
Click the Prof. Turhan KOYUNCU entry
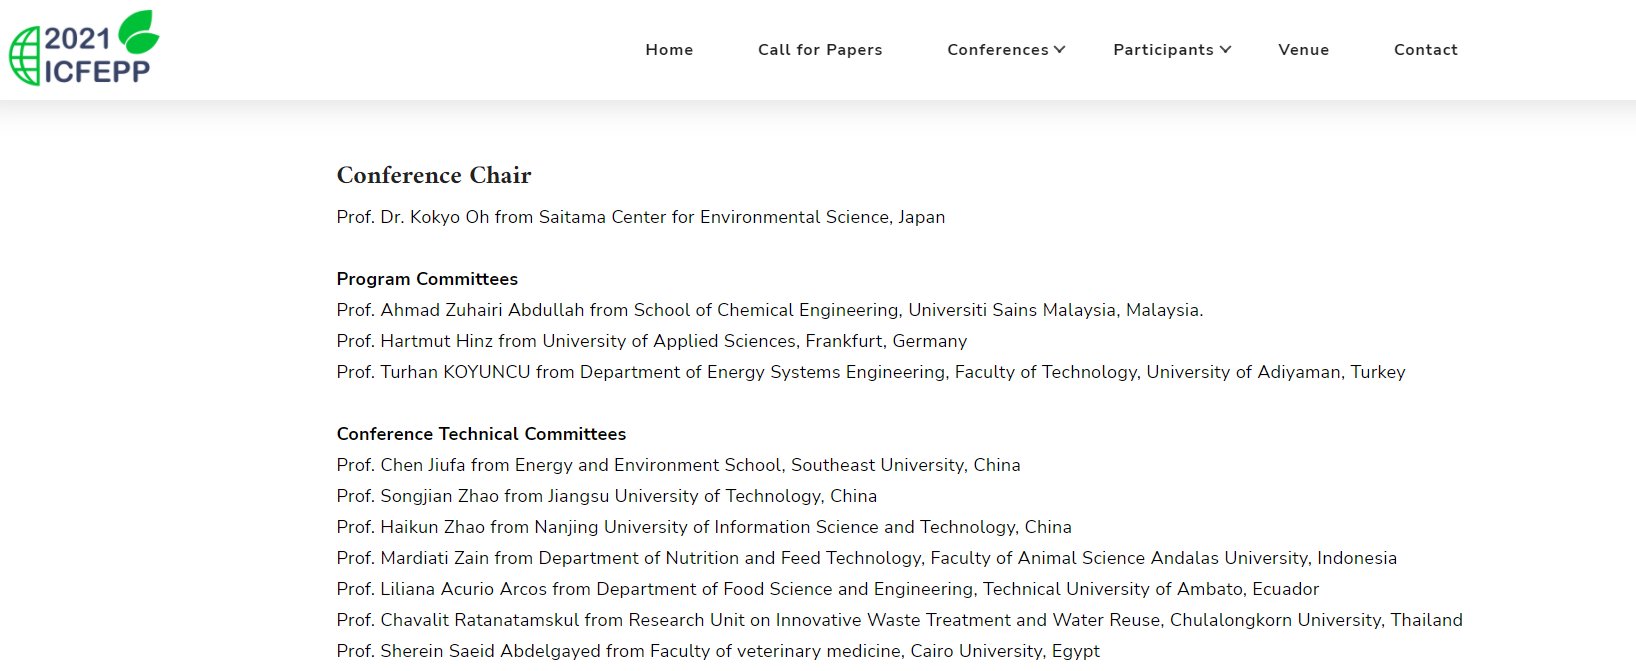pos(871,372)
